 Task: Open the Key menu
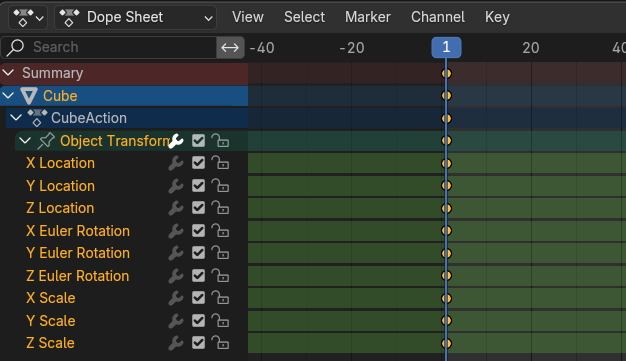click(x=497, y=17)
